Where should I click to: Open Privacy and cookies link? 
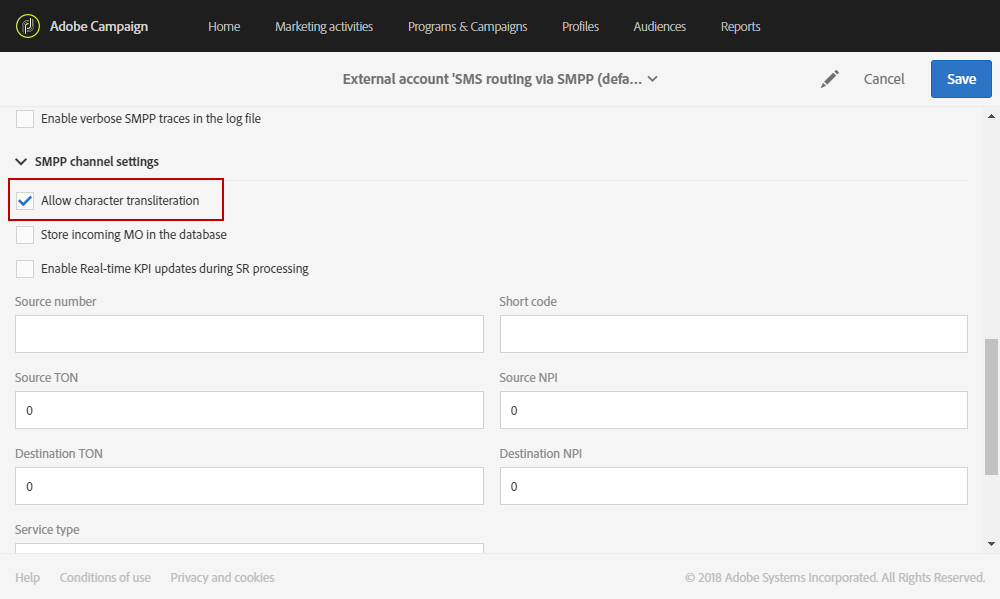[222, 577]
